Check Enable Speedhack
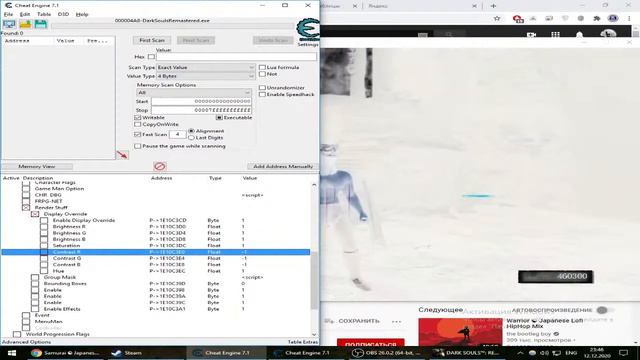 tap(262, 94)
